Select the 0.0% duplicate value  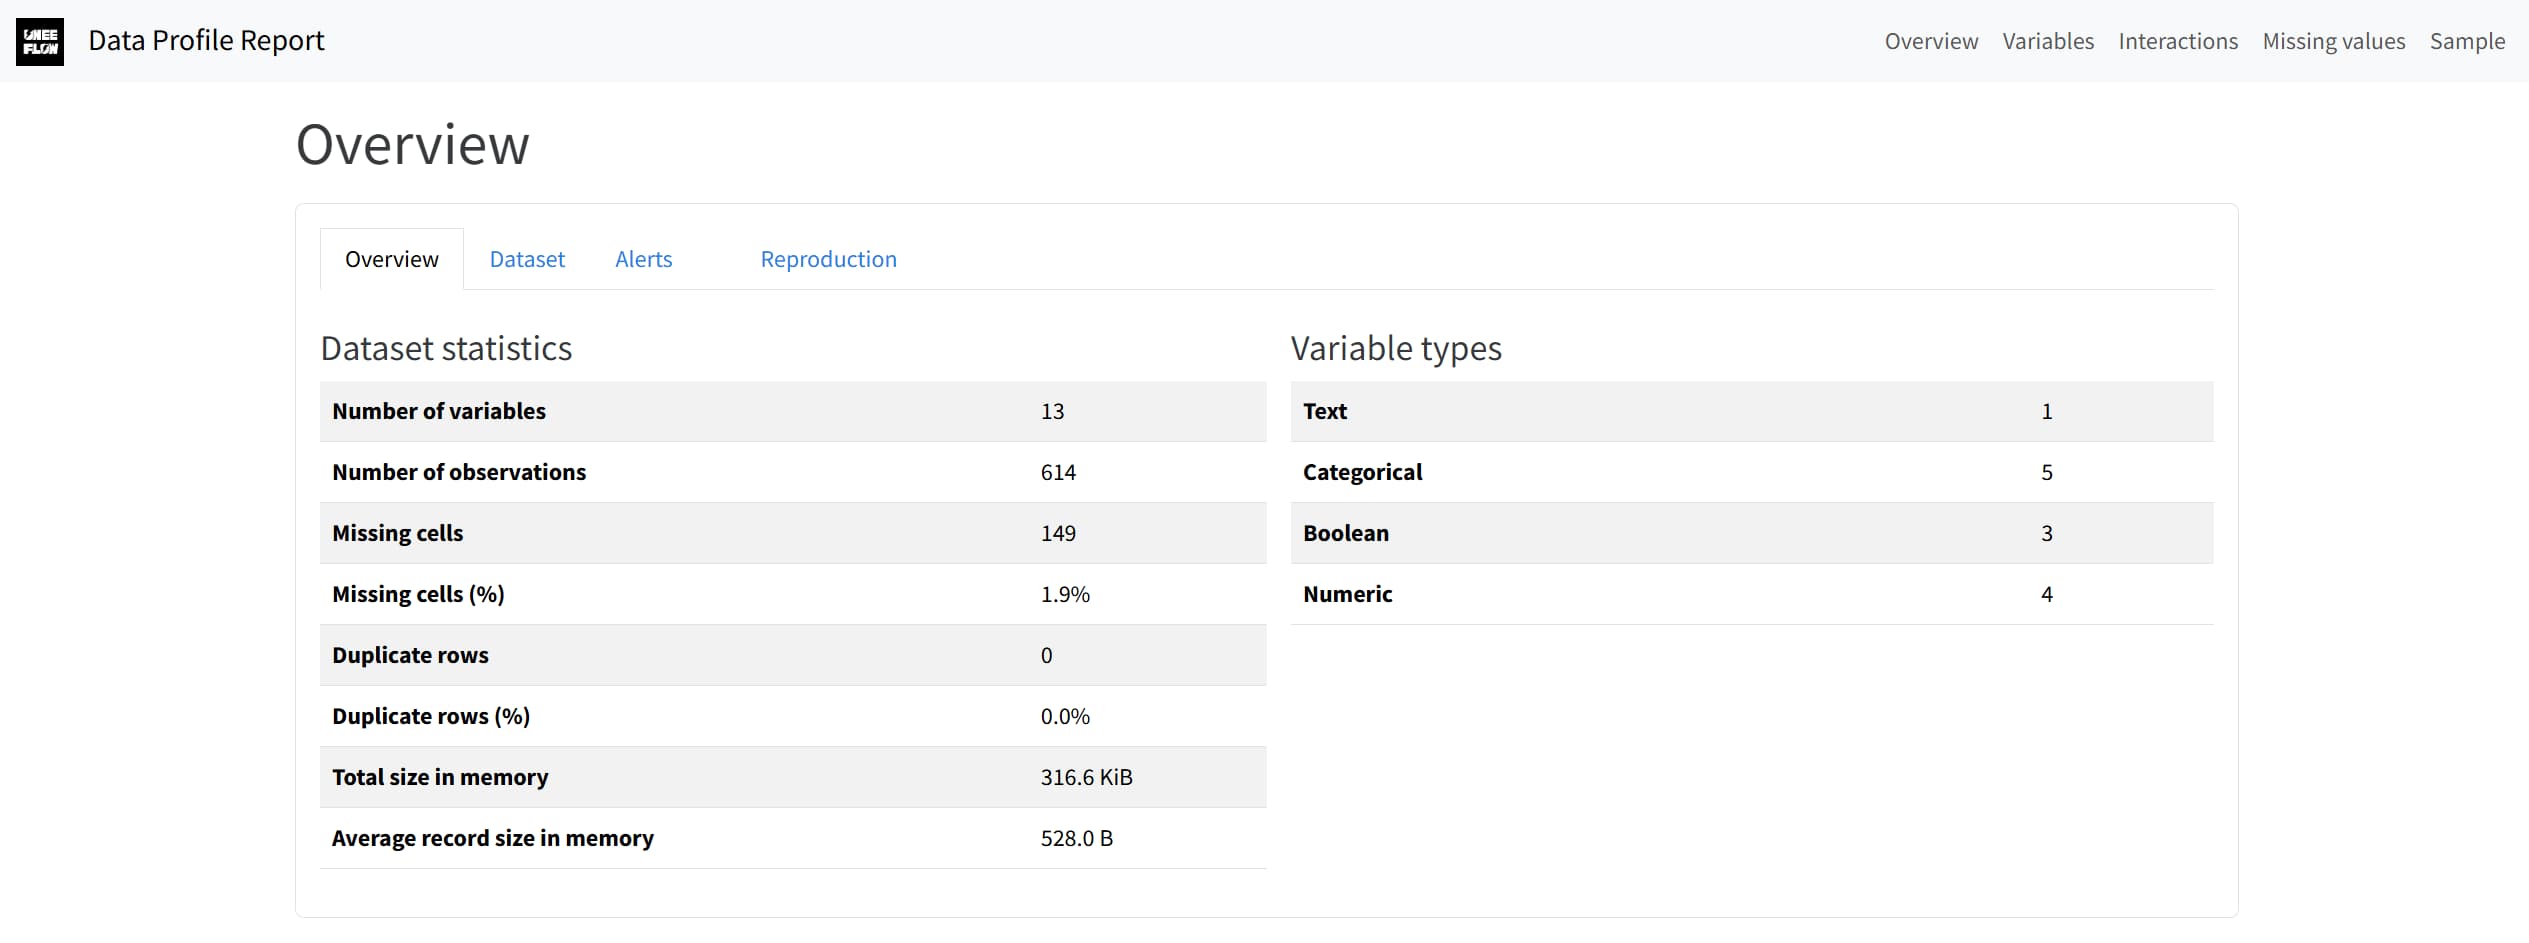pyautogui.click(x=1065, y=716)
